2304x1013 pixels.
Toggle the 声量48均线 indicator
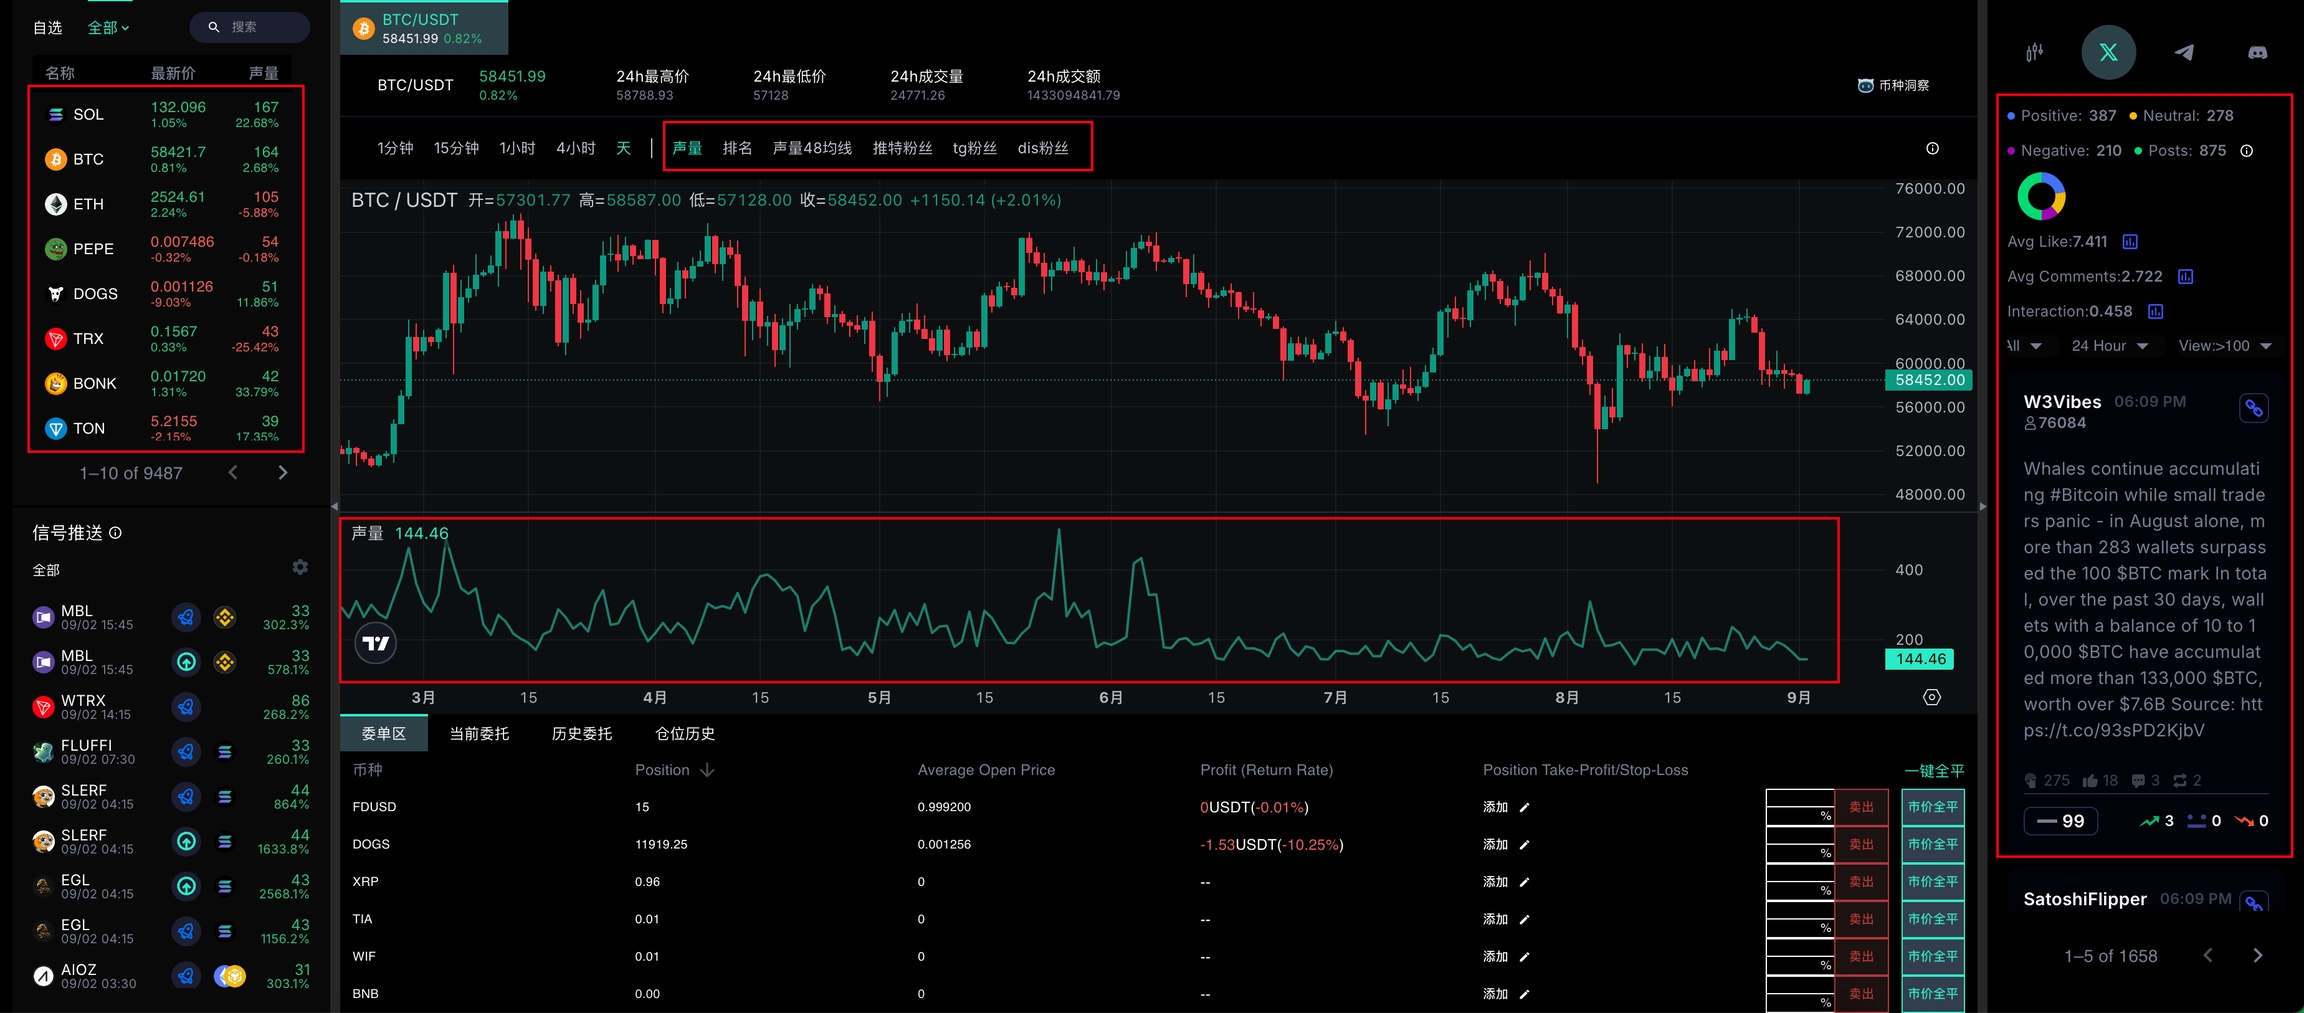pyautogui.click(x=811, y=148)
